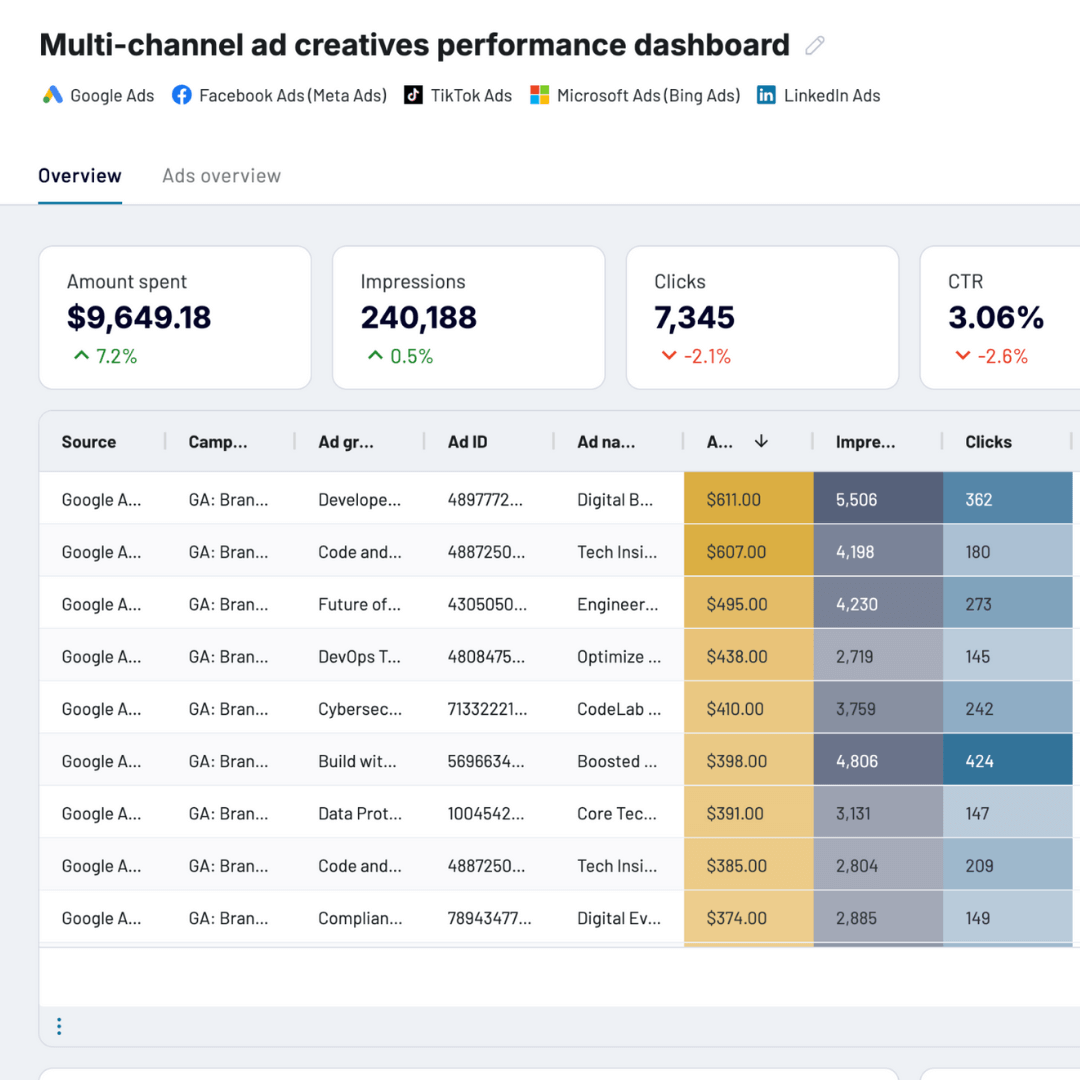Click the gold $611.00 heatmap cell
The width and height of the screenshot is (1080, 1080).
point(748,498)
